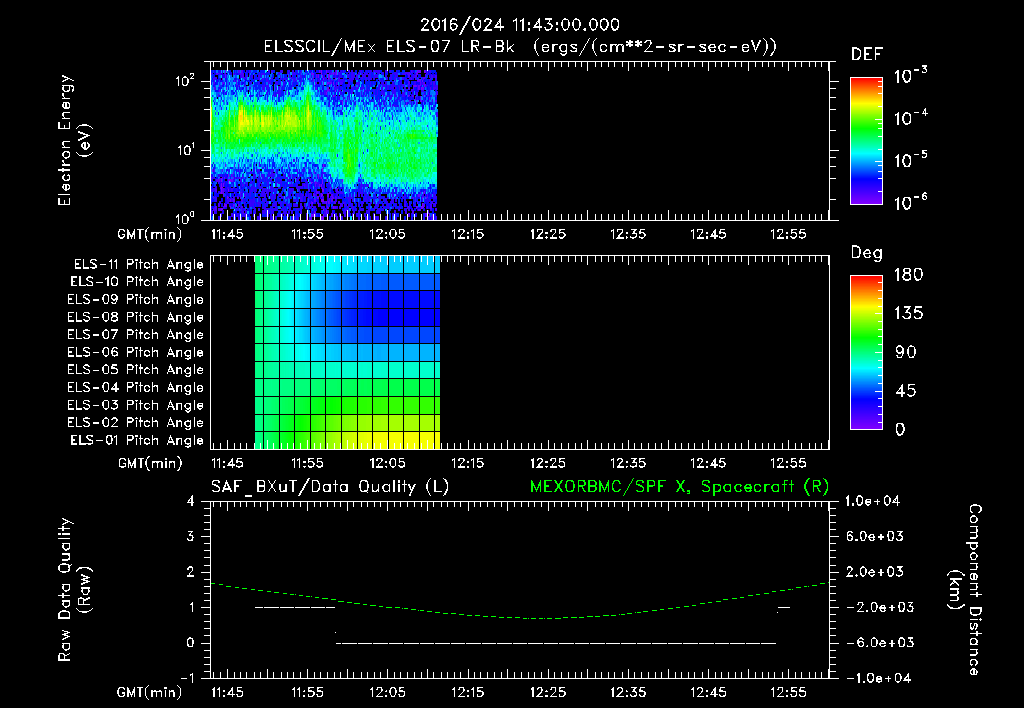Click the 'GMT(min)' label under pitch angle panel
Image resolution: width=1024 pixels, height=708 pixels.
point(150,464)
